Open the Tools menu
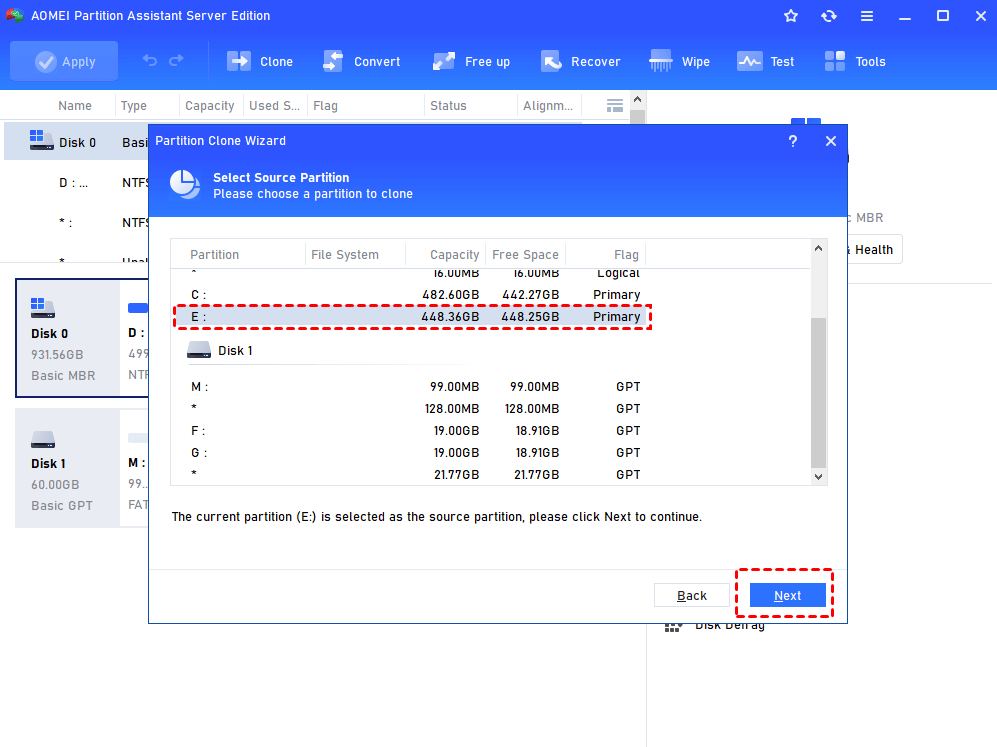Image resolution: width=997 pixels, height=747 pixels. tap(855, 62)
